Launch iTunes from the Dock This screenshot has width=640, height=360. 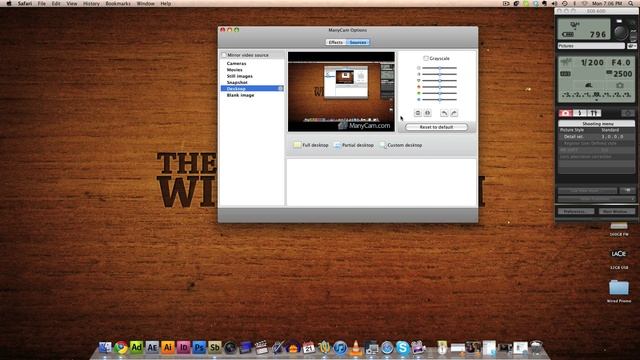tap(340, 347)
